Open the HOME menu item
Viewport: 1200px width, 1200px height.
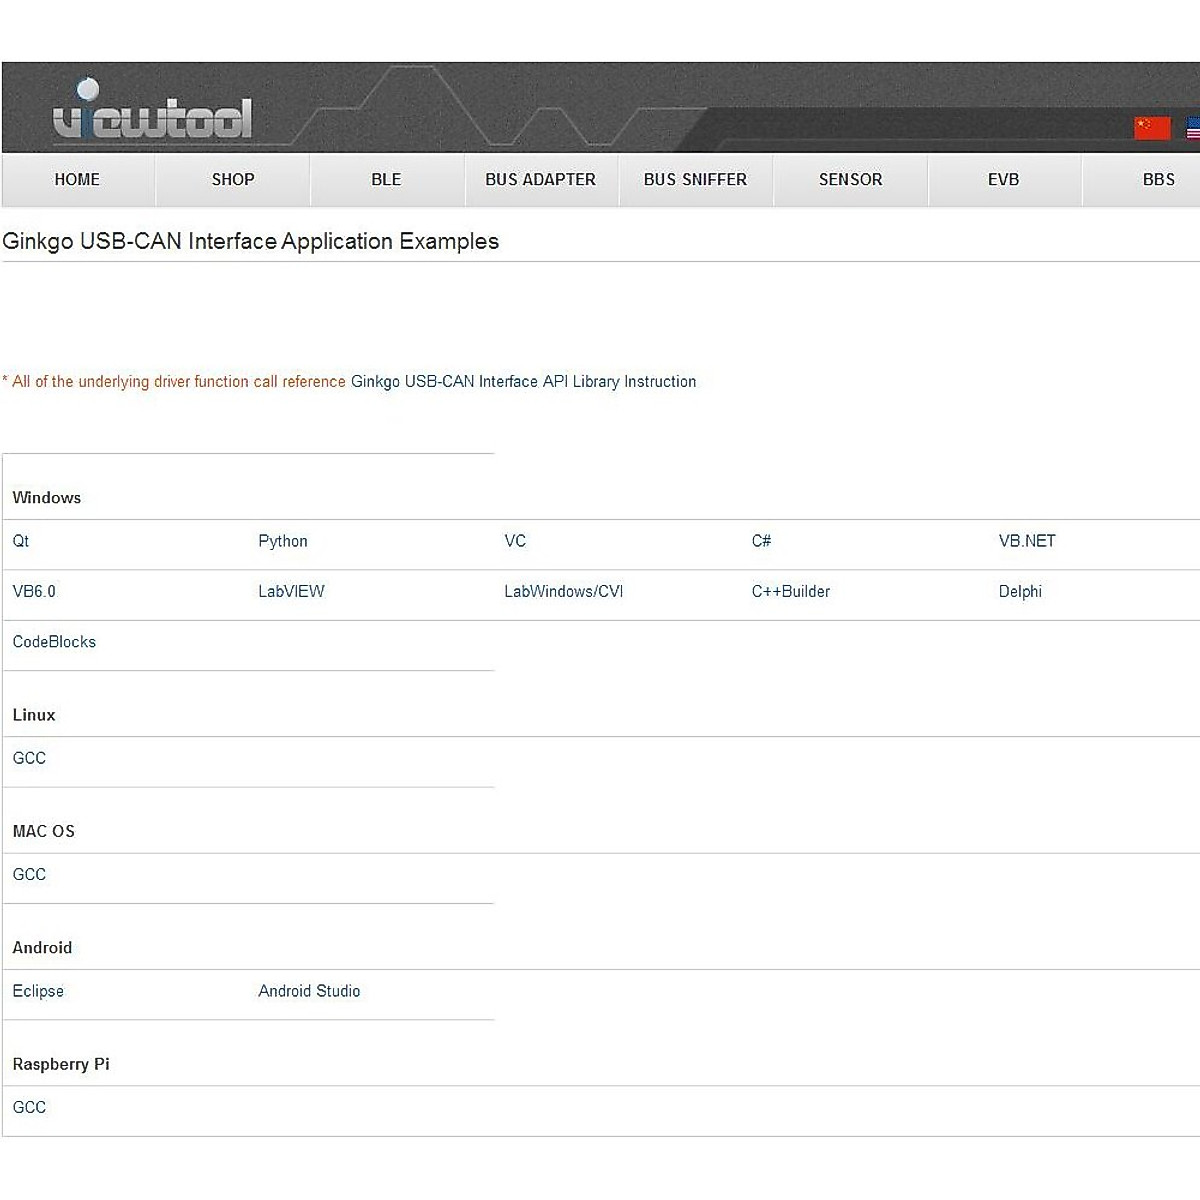(77, 180)
